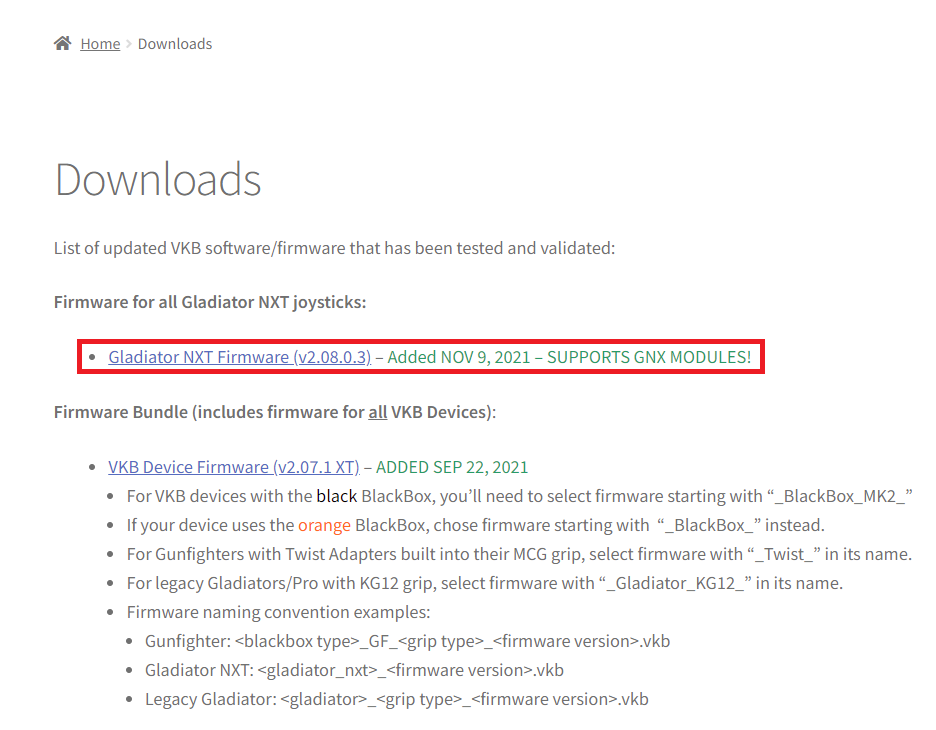
Task: Click 'List of updated VKB software/firmware' sentence
Action: coord(334,248)
